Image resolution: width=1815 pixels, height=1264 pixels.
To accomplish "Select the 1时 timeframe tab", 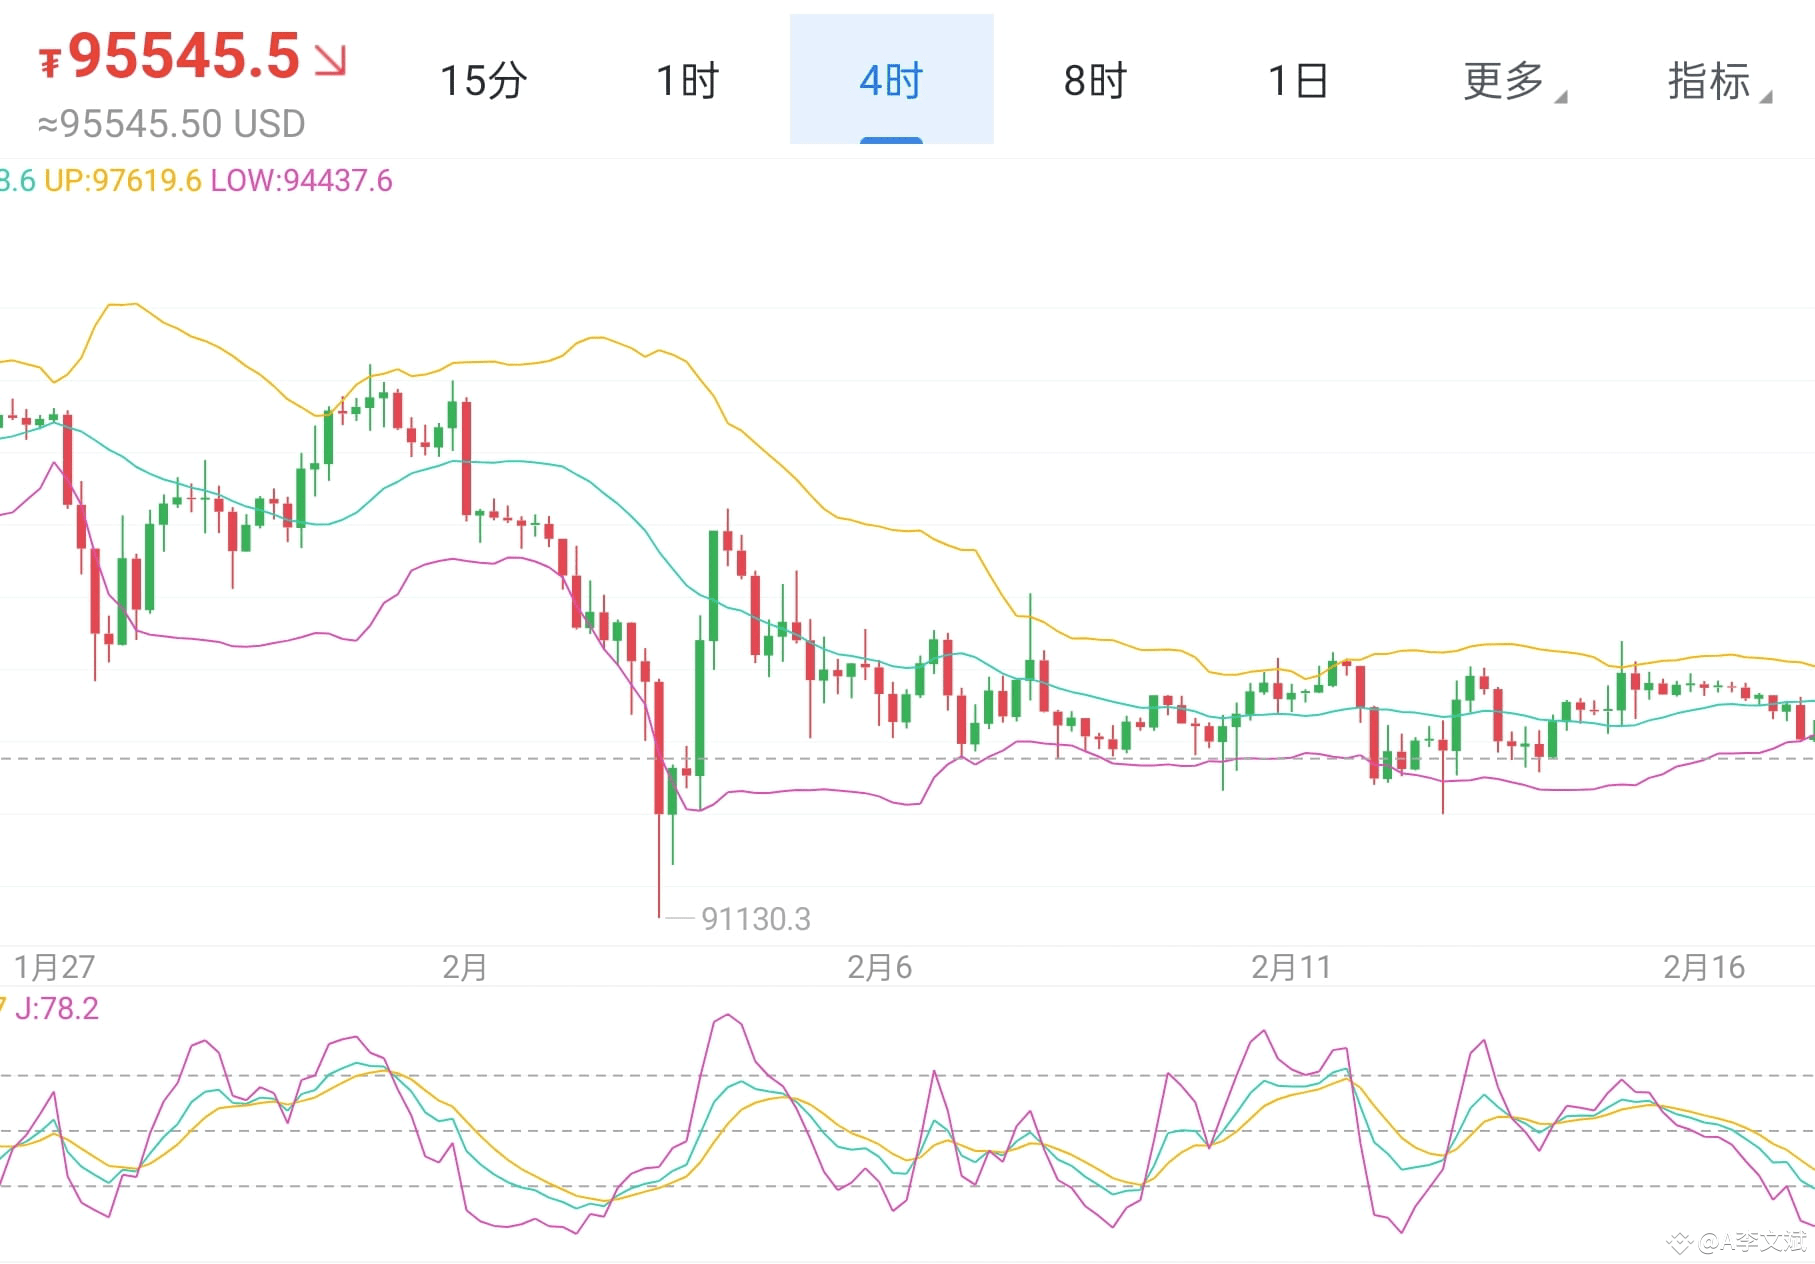I will (x=688, y=81).
